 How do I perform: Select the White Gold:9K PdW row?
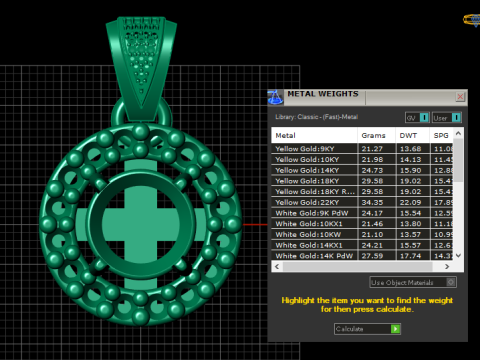[362, 213]
